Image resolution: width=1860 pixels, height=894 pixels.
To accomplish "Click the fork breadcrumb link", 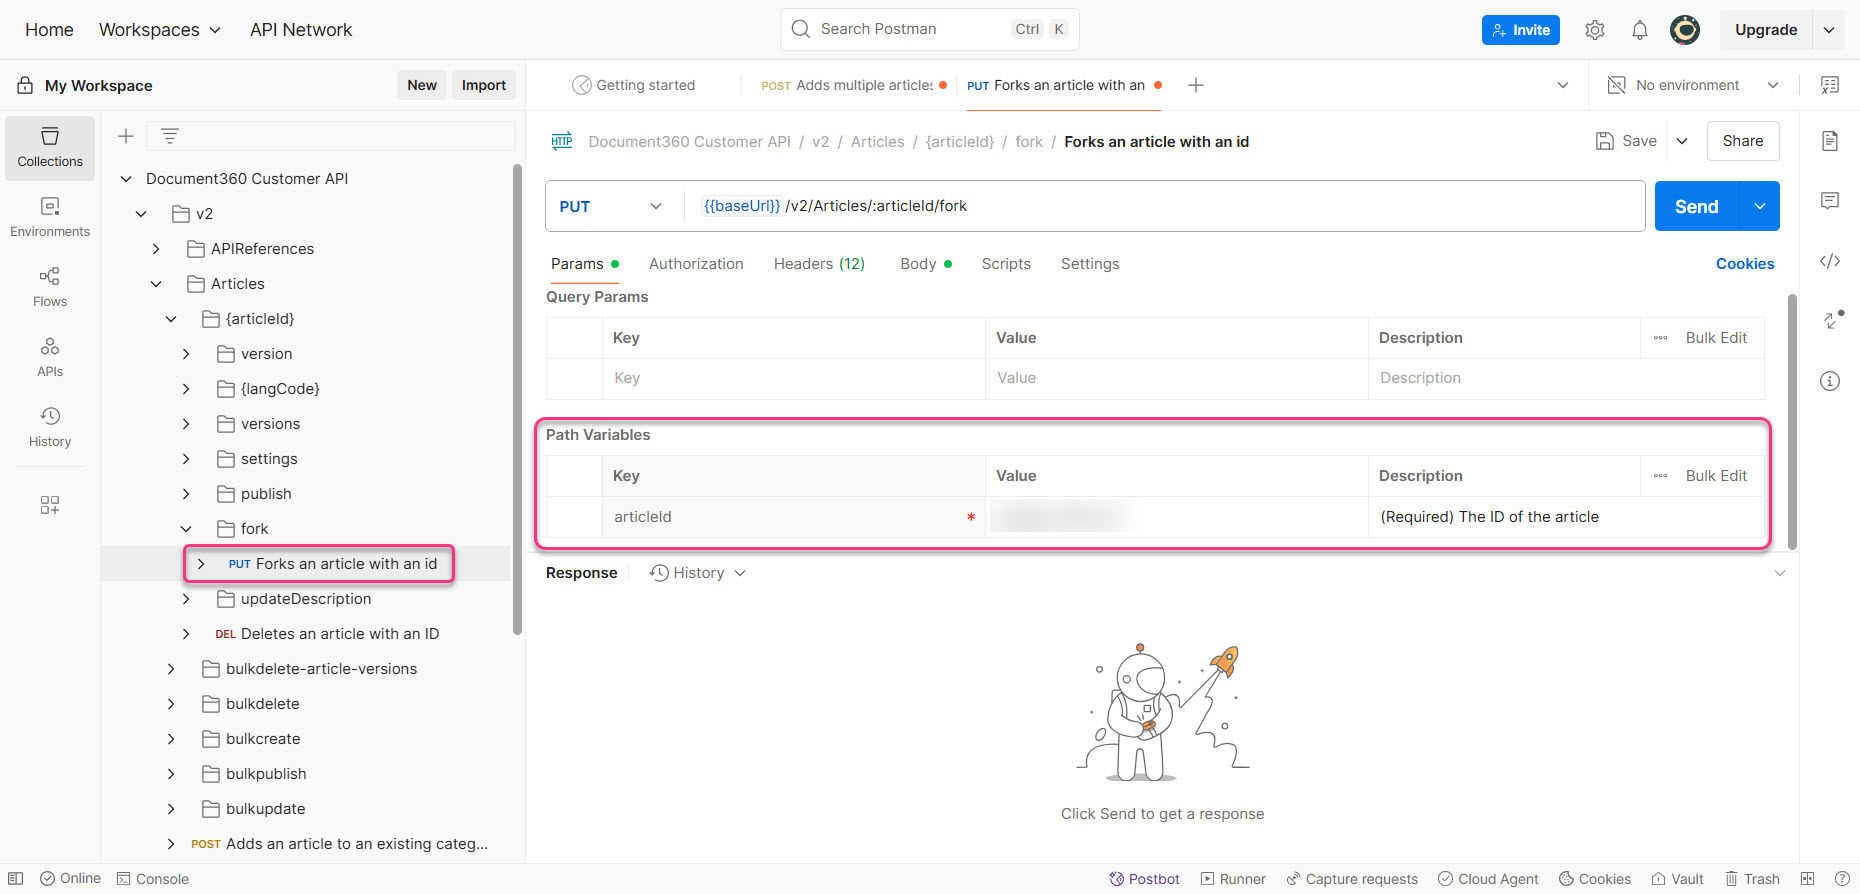I will pyautogui.click(x=1029, y=142).
